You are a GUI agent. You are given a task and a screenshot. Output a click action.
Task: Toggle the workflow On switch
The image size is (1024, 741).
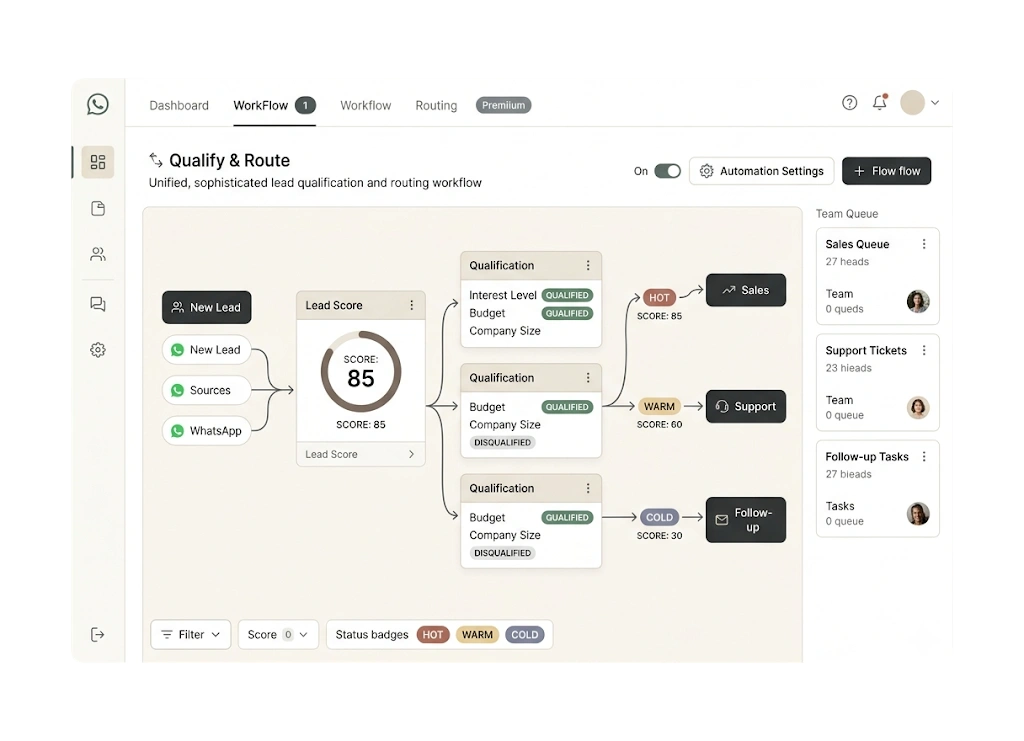667,171
